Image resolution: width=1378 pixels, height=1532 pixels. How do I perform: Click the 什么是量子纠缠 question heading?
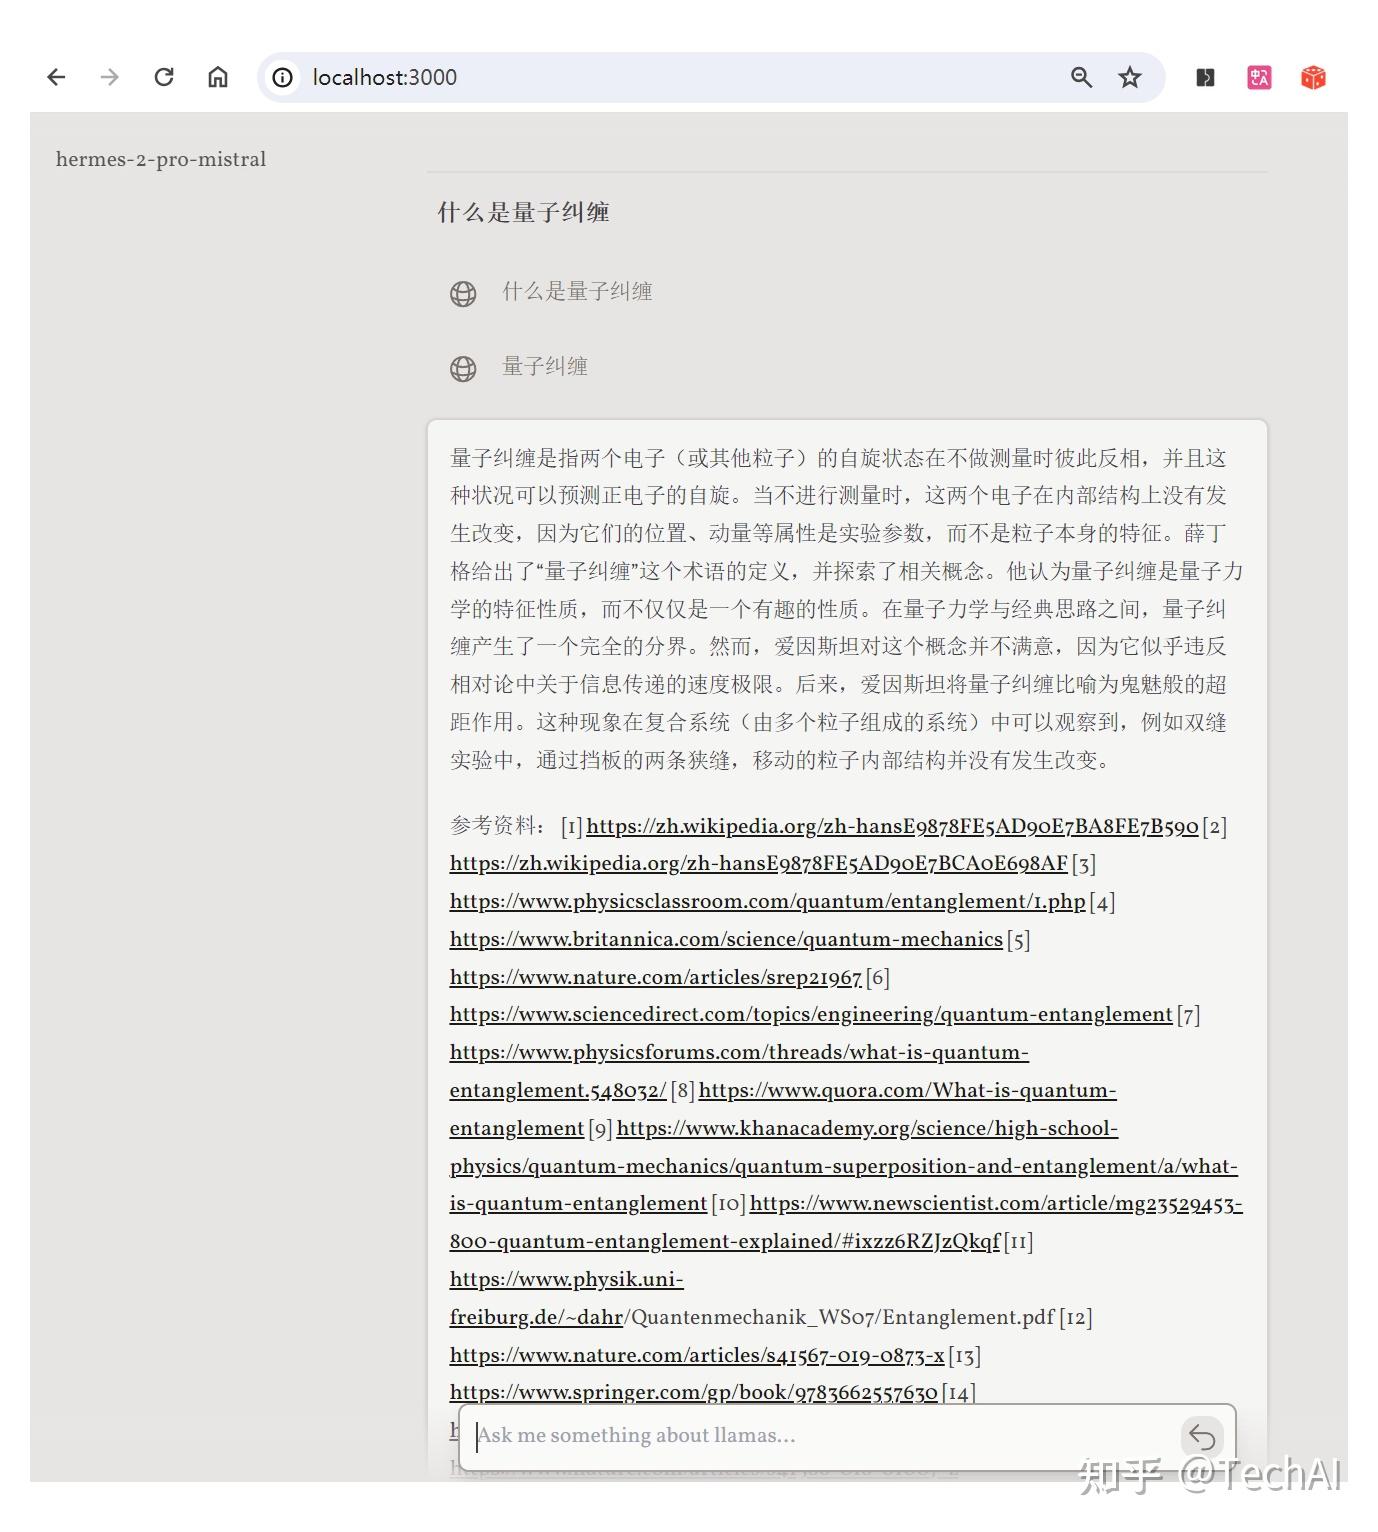pyautogui.click(x=523, y=212)
